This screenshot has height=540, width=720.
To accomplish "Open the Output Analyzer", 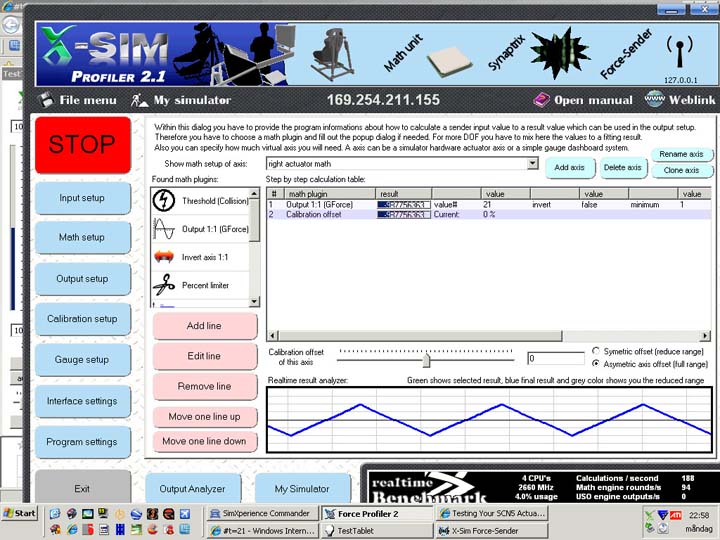I will (x=192, y=489).
